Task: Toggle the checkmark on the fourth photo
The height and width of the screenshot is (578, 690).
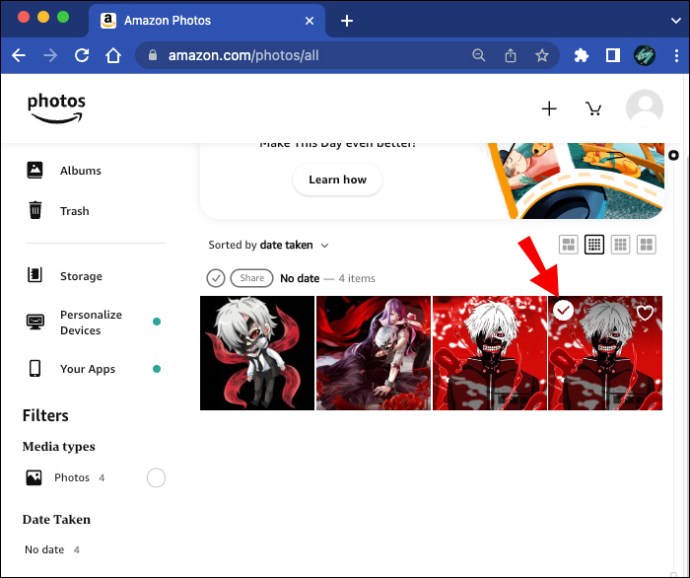Action: [563, 310]
